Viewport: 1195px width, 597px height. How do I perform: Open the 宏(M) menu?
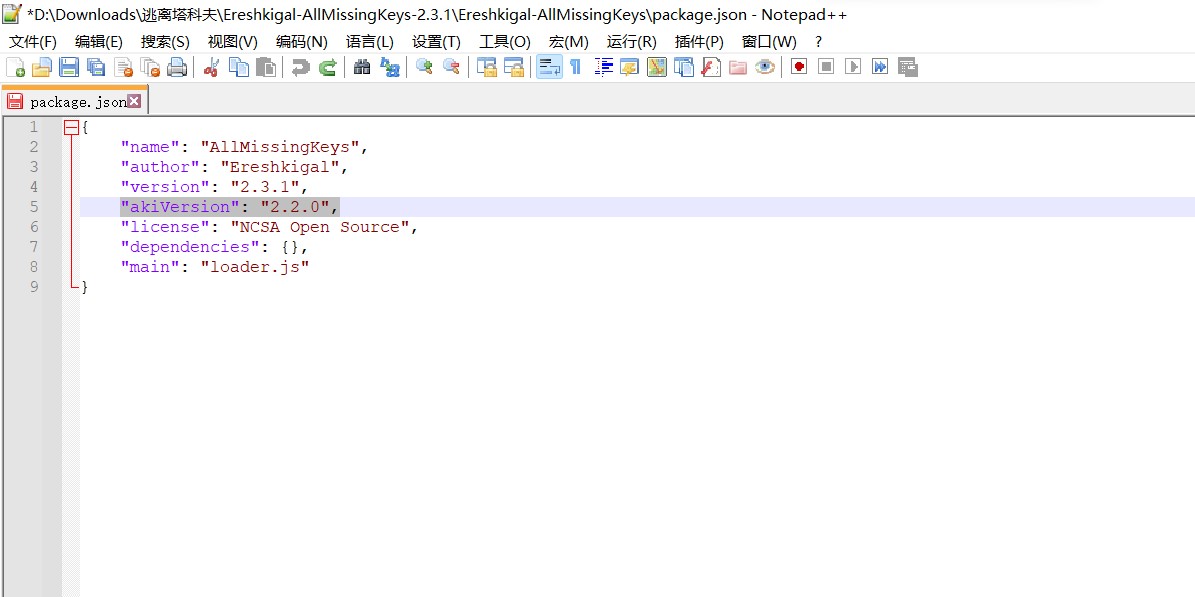[x=569, y=42]
